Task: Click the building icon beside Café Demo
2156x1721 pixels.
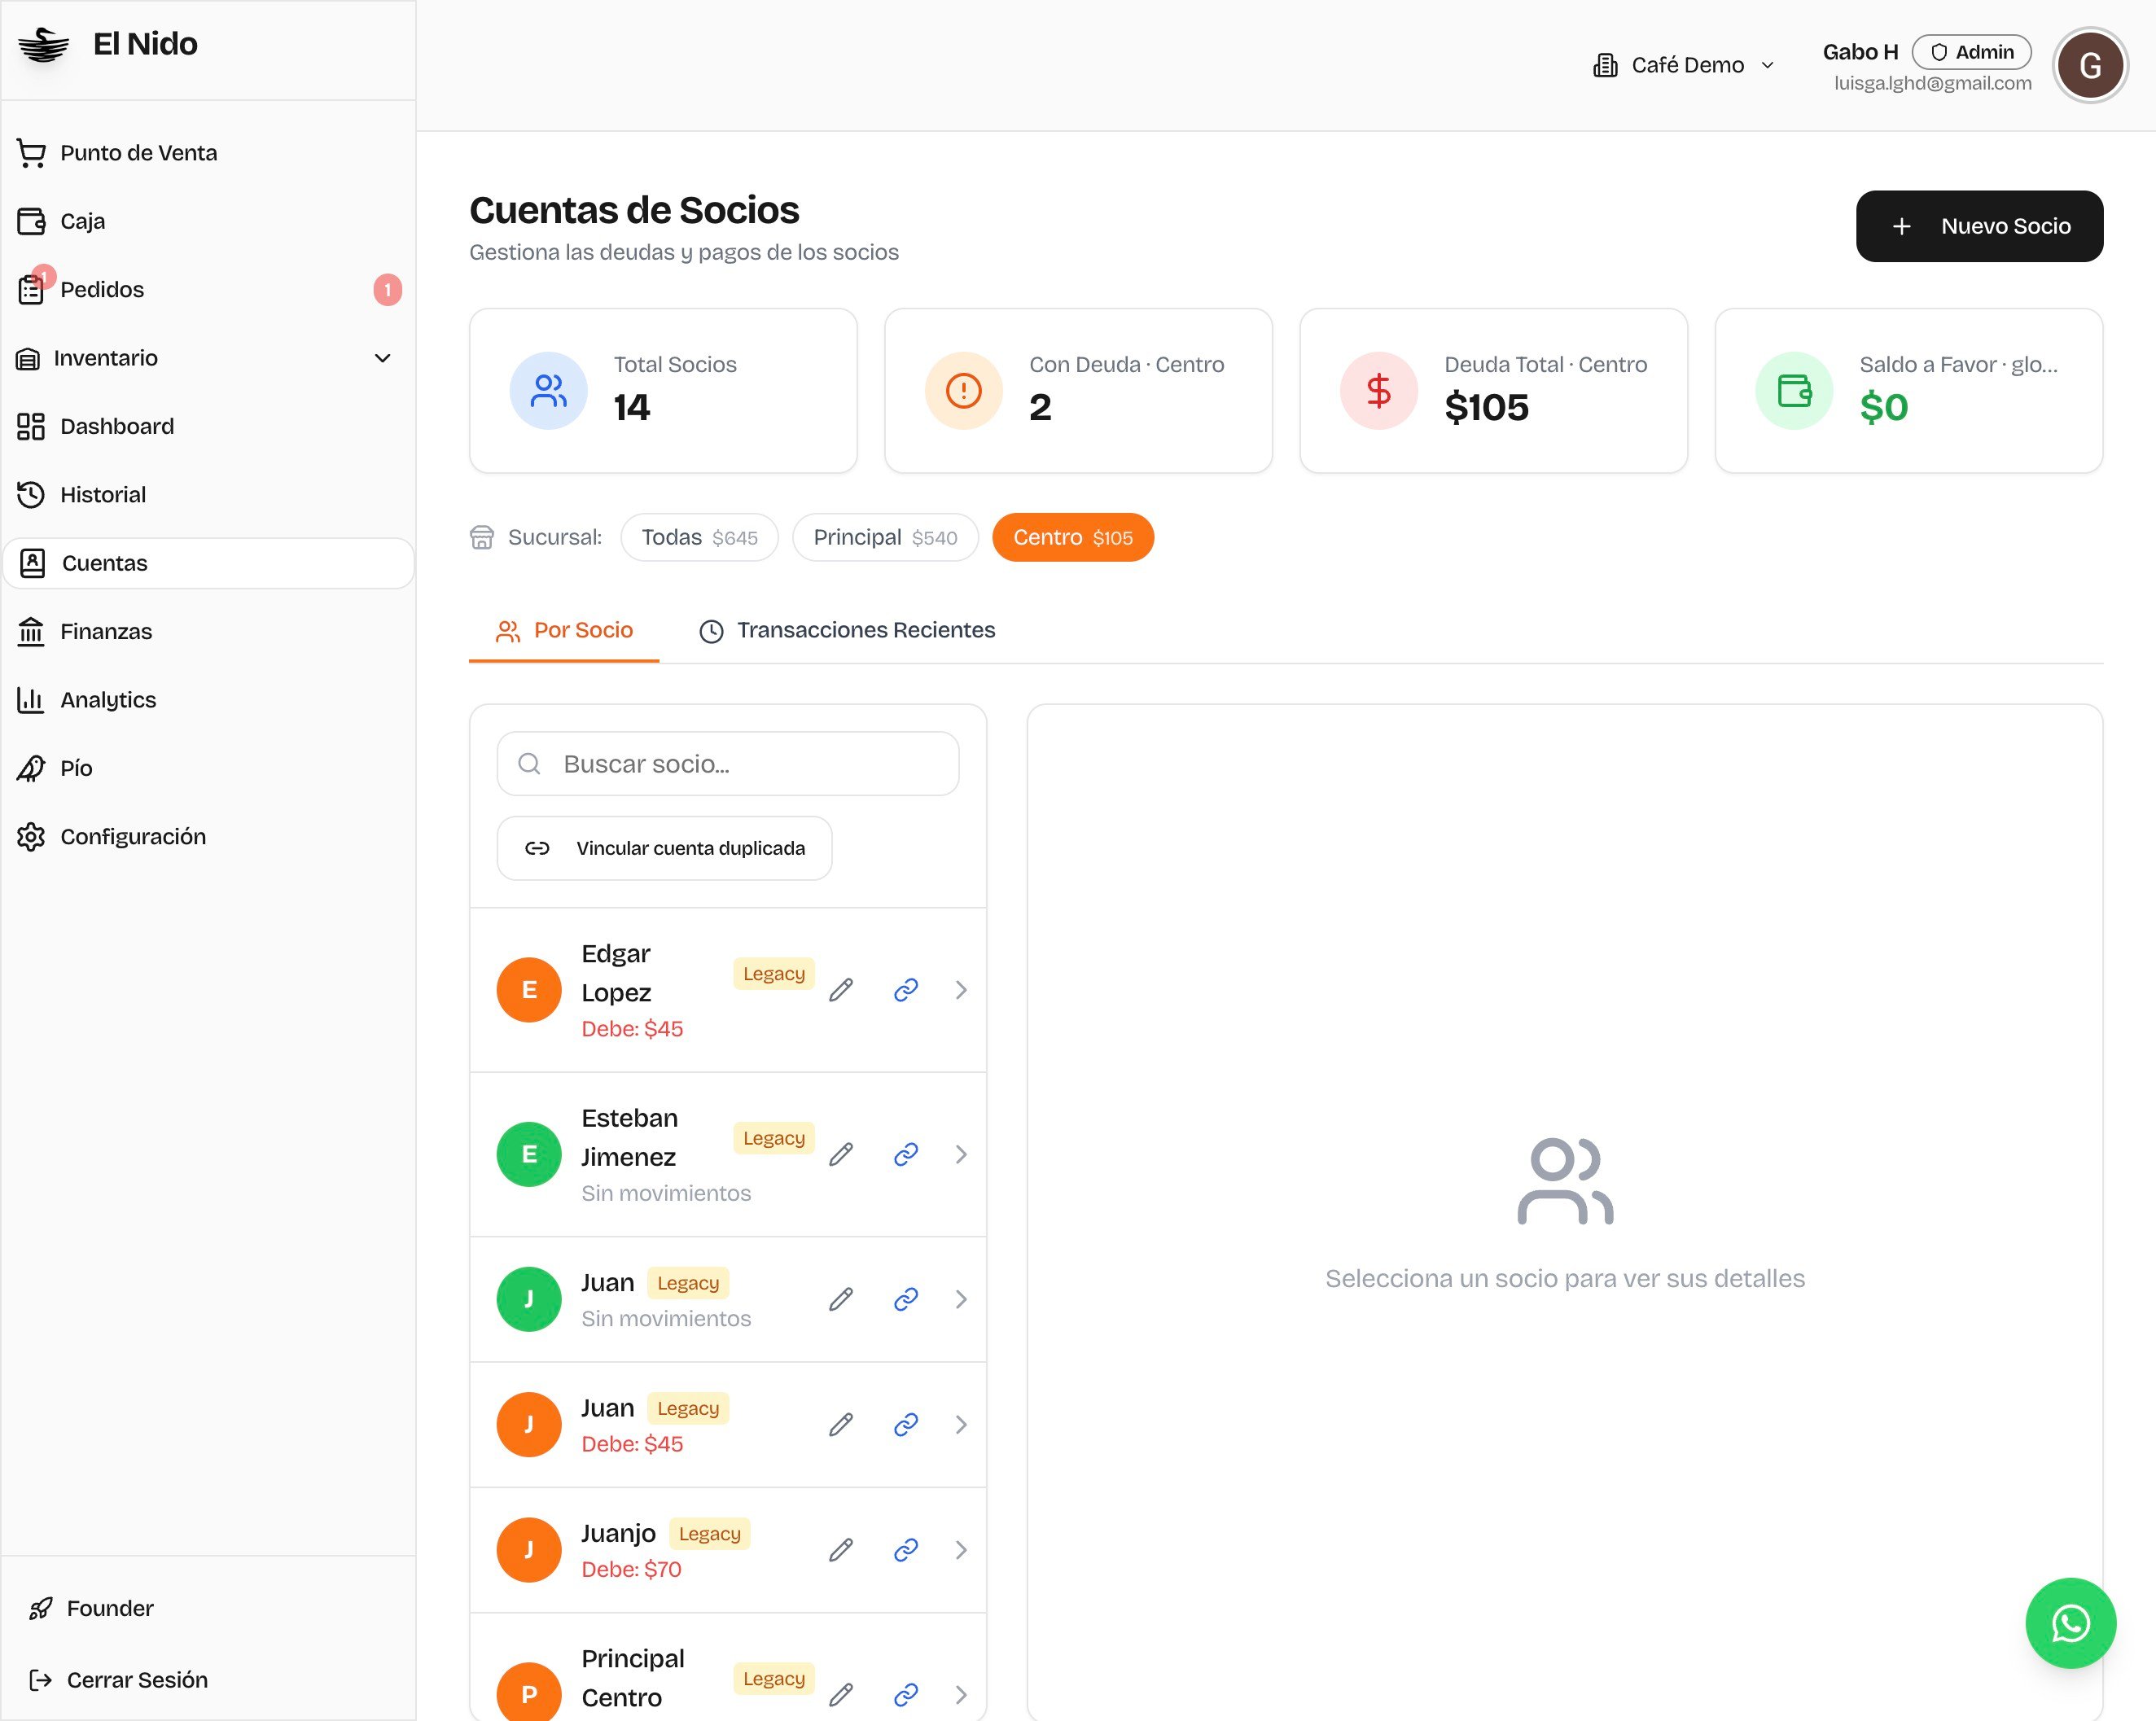Action: tap(1605, 65)
